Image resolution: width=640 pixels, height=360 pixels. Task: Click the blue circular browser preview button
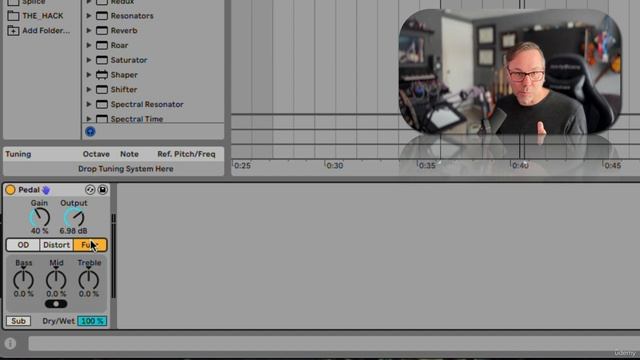(x=90, y=131)
